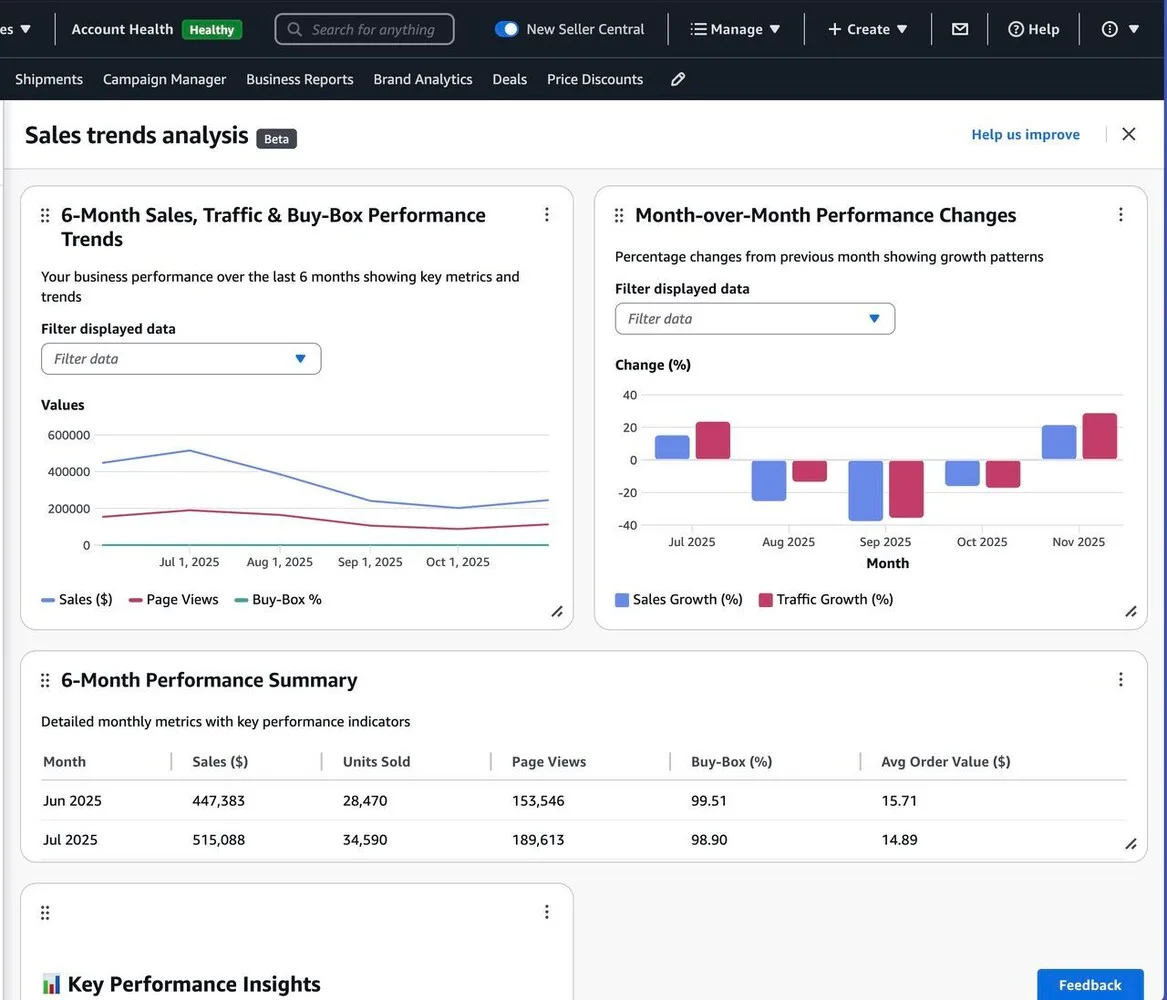Open options menu of Month-over-Month card

pyautogui.click(x=1120, y=214)
